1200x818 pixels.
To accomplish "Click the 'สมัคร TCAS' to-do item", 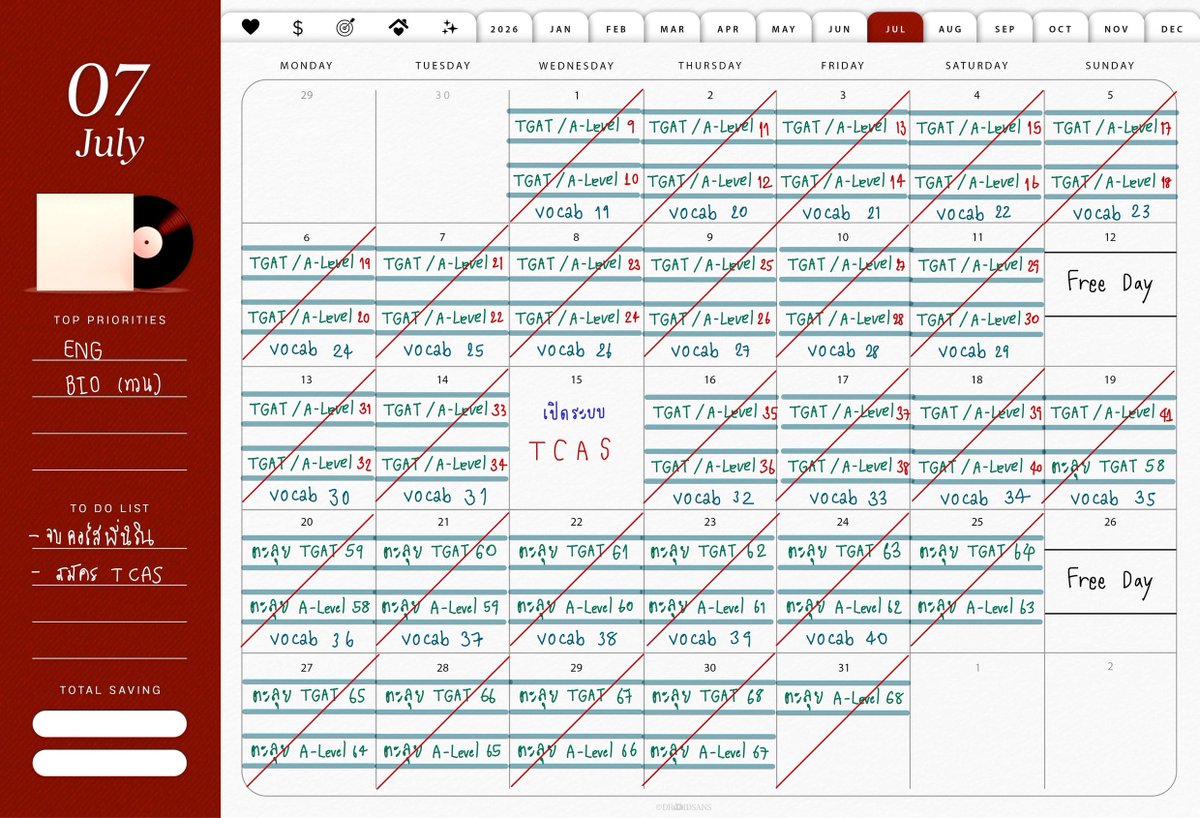I will [x=110, y=575].
